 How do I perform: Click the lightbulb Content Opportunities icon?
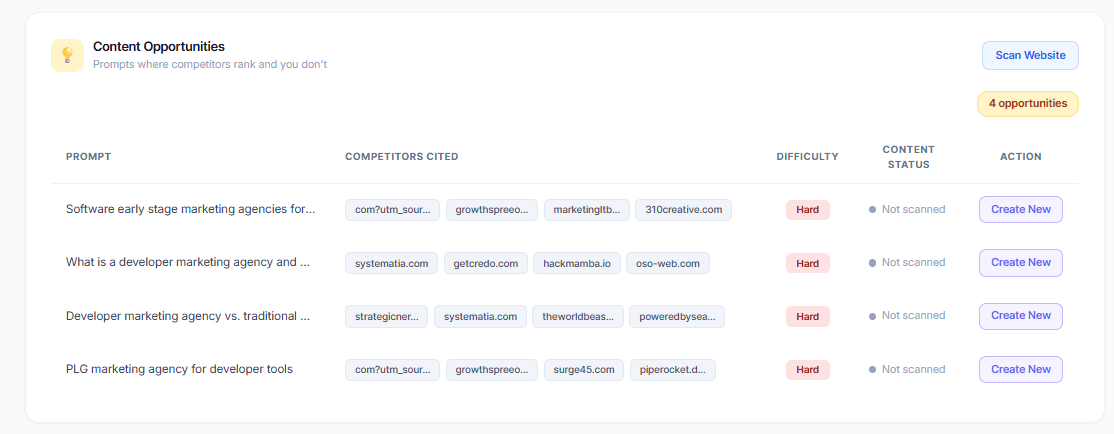click(x=67, y=55)
